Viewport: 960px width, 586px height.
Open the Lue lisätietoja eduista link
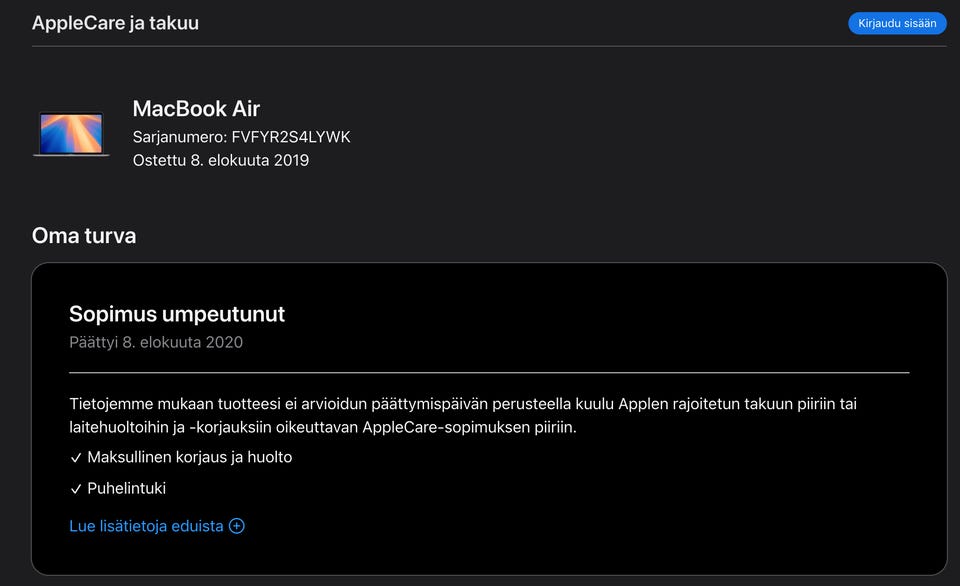(157, 526)
